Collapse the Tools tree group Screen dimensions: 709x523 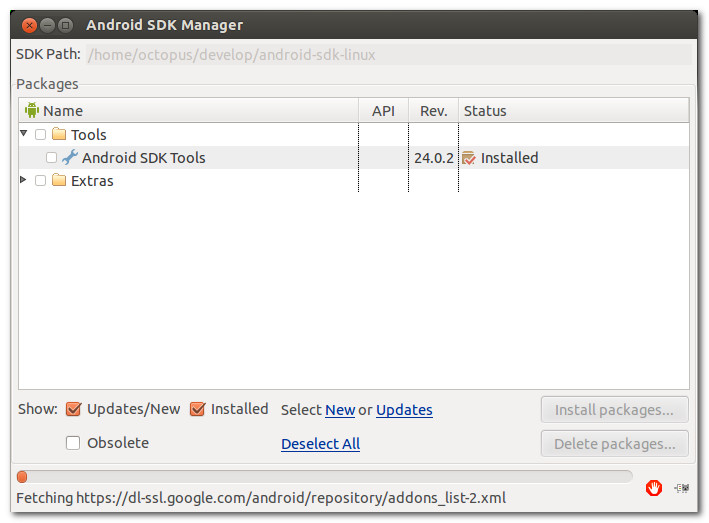(24, 133)
